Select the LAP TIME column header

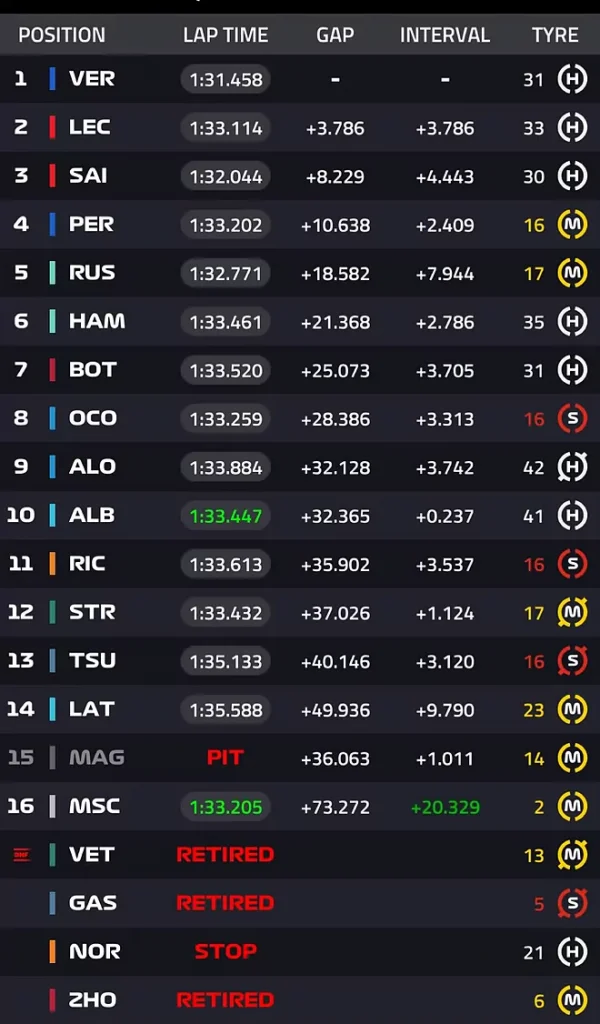[225, 35]
